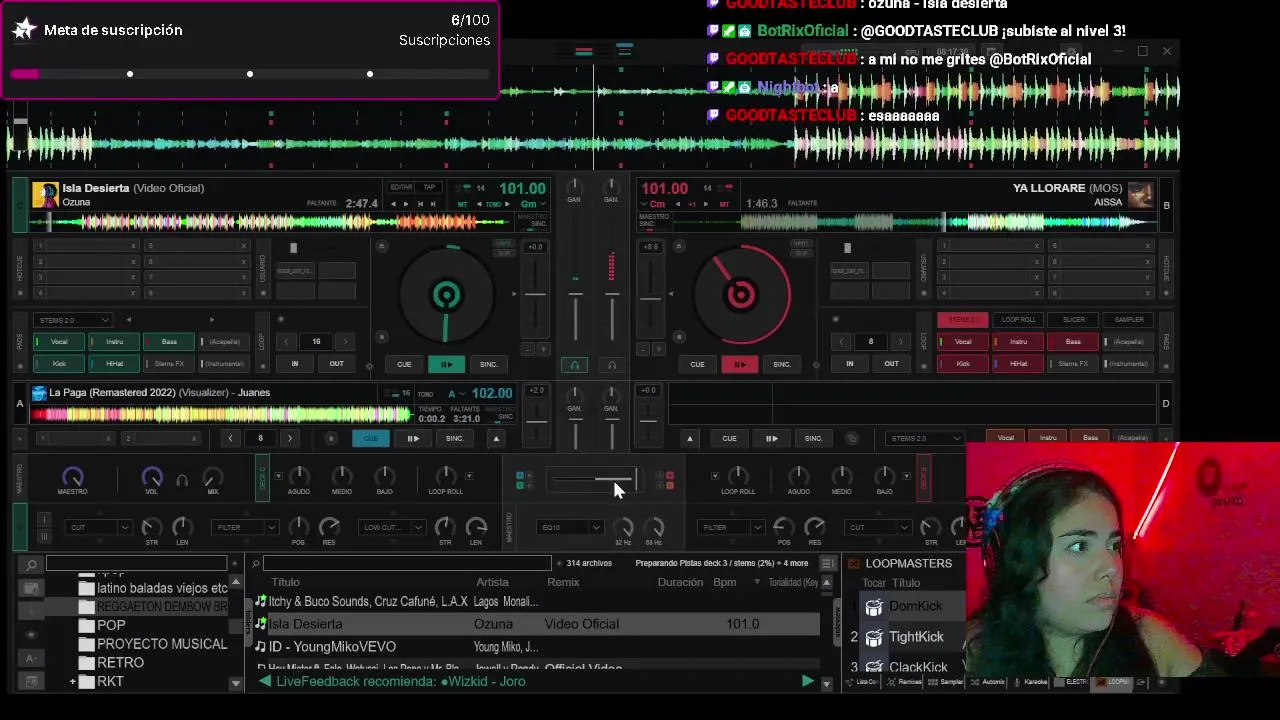Viewport: 1280px width, 720px height.
Task: Expand deck A with the up arrow
Action: [495, 438]
